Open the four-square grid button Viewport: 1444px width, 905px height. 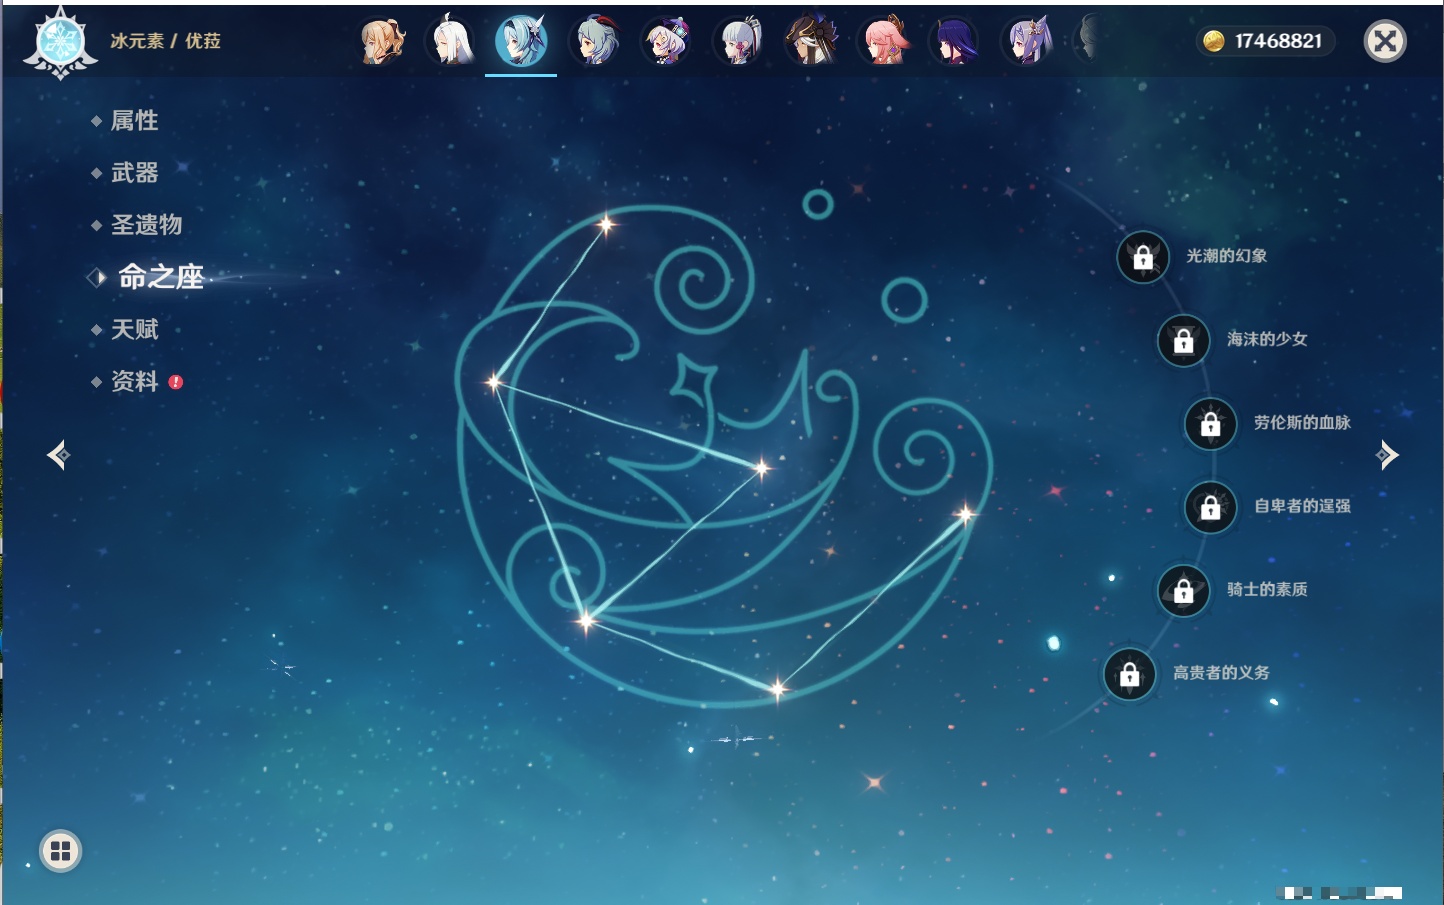click(60, 851)
